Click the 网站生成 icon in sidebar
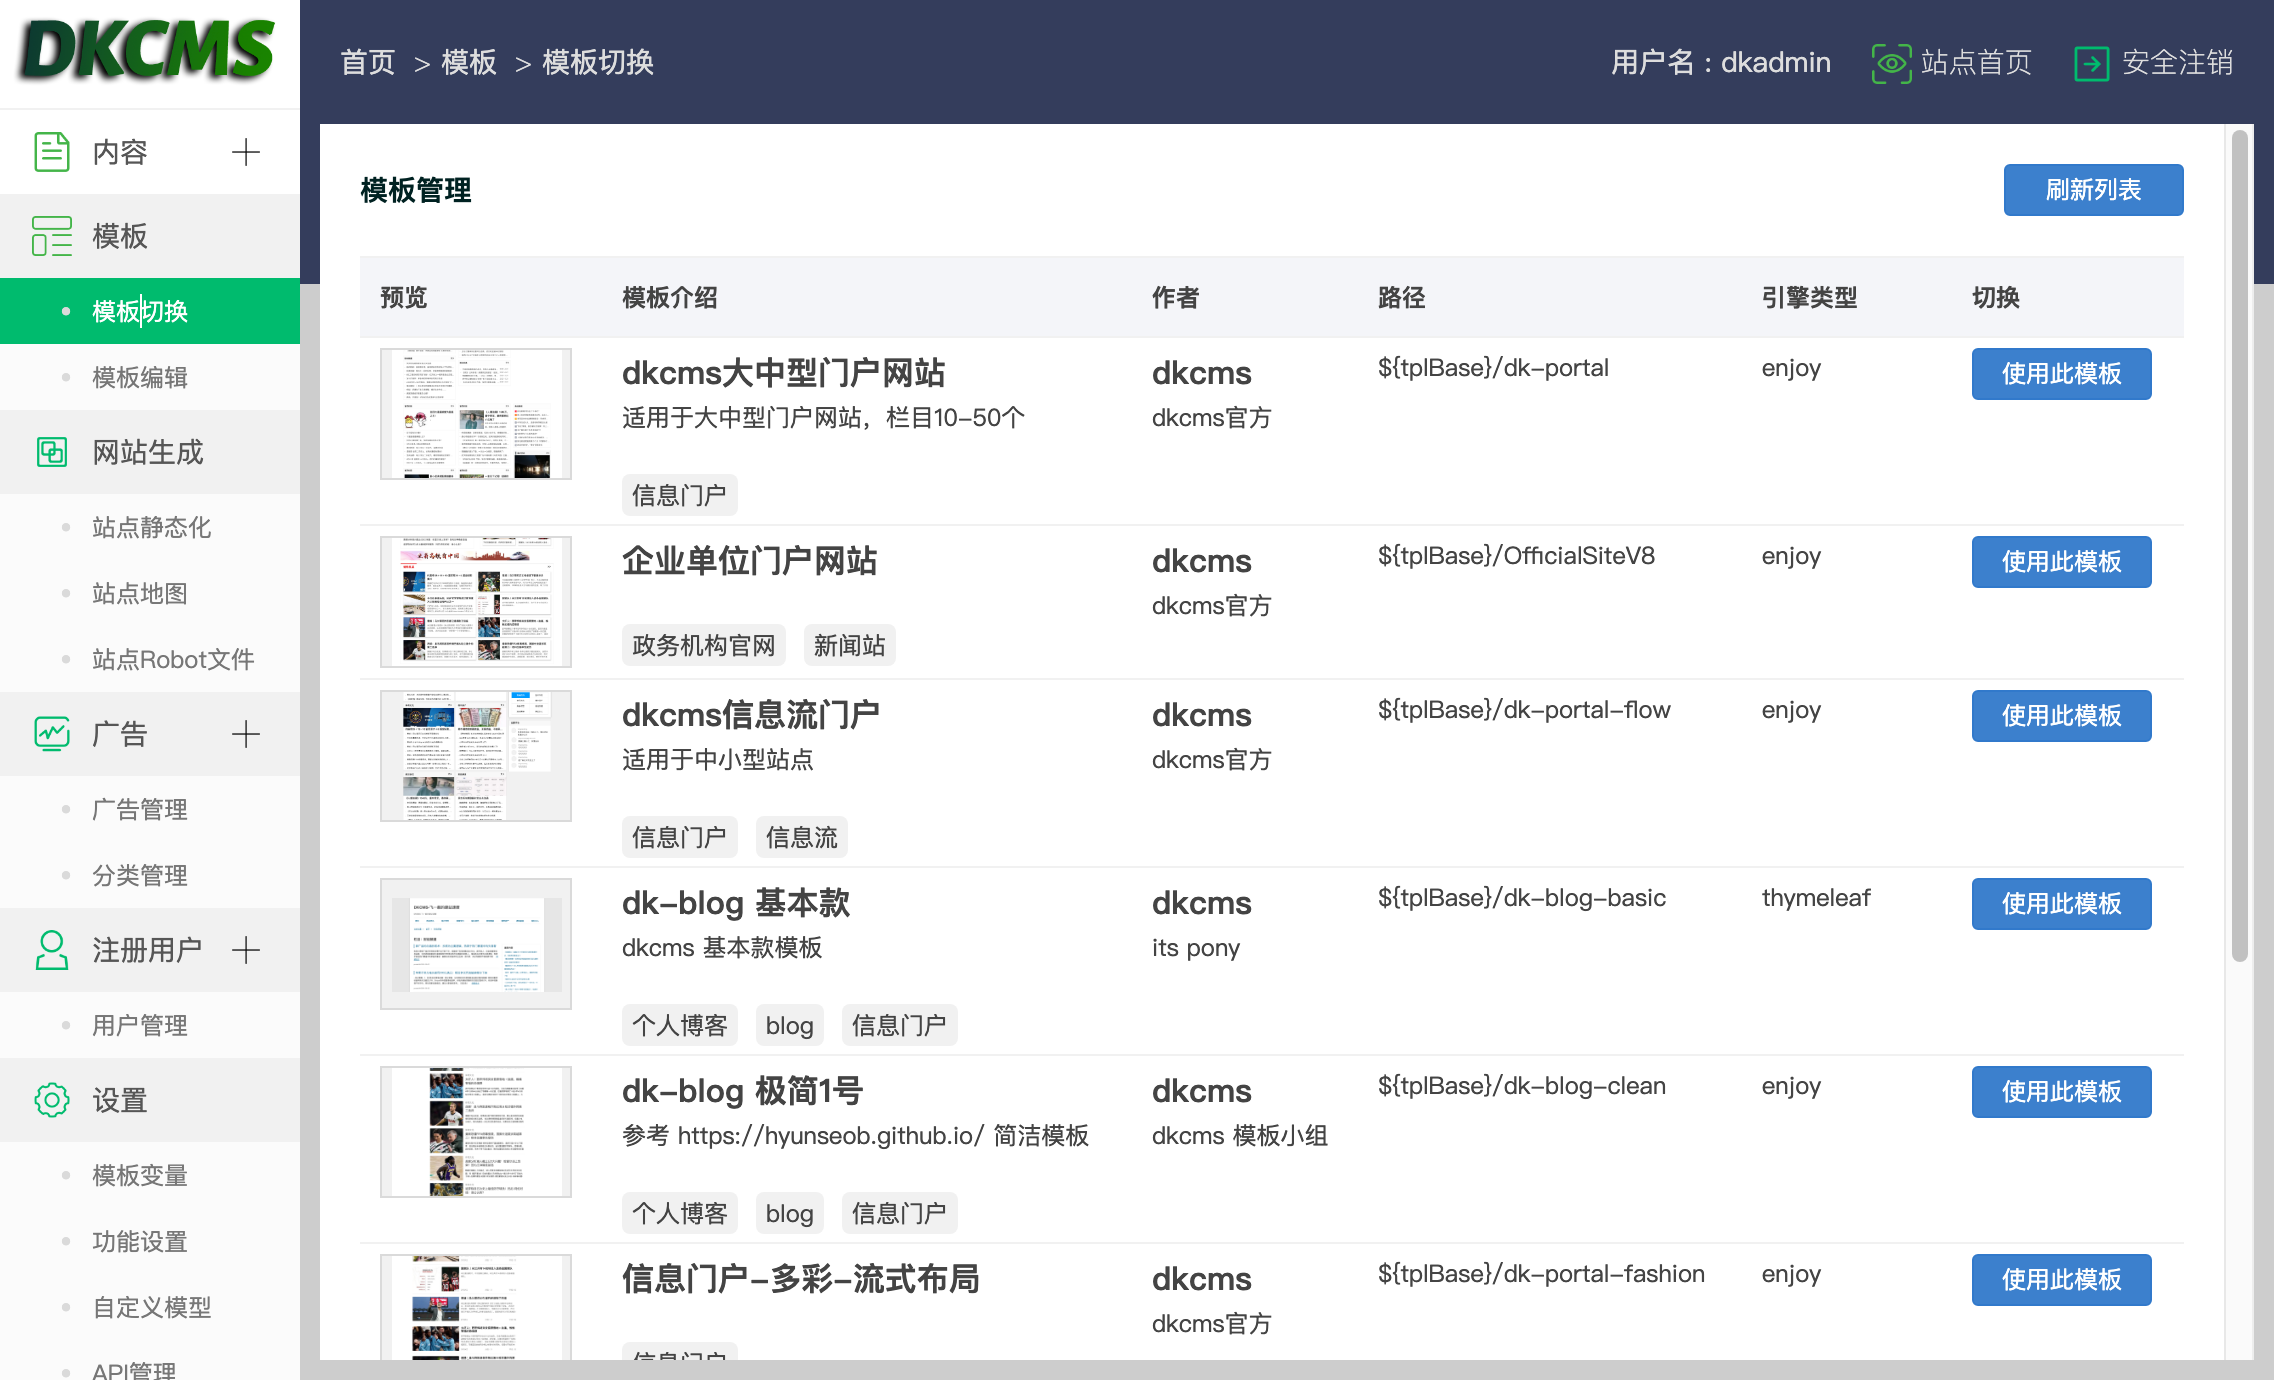 pyautogui.click(x=52, y=452)
